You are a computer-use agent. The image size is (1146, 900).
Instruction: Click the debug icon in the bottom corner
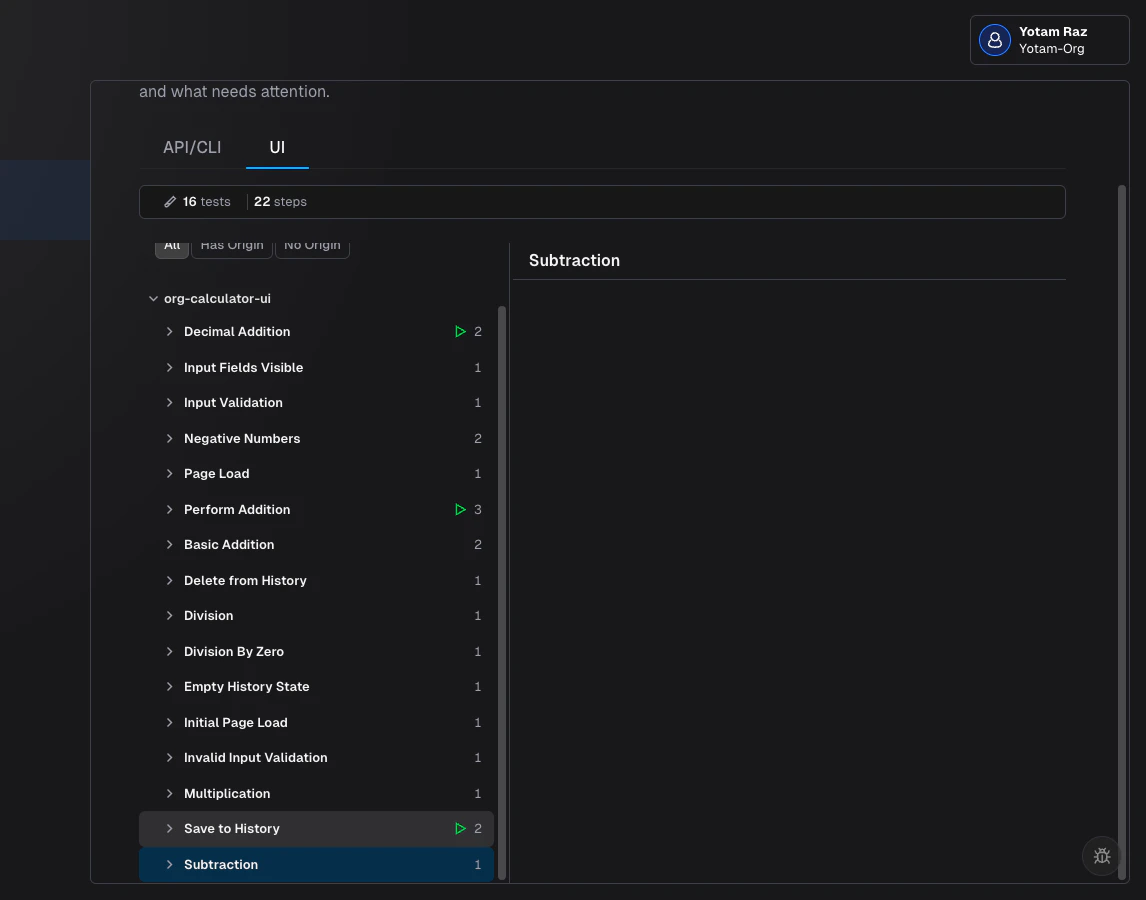click(x=1102, y=856)
